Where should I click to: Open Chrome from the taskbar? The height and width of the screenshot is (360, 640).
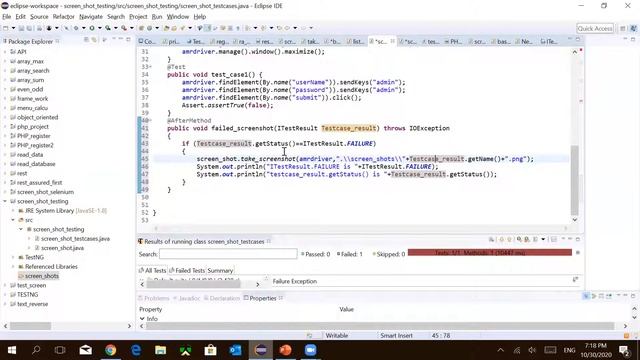(x=110, y=350)
